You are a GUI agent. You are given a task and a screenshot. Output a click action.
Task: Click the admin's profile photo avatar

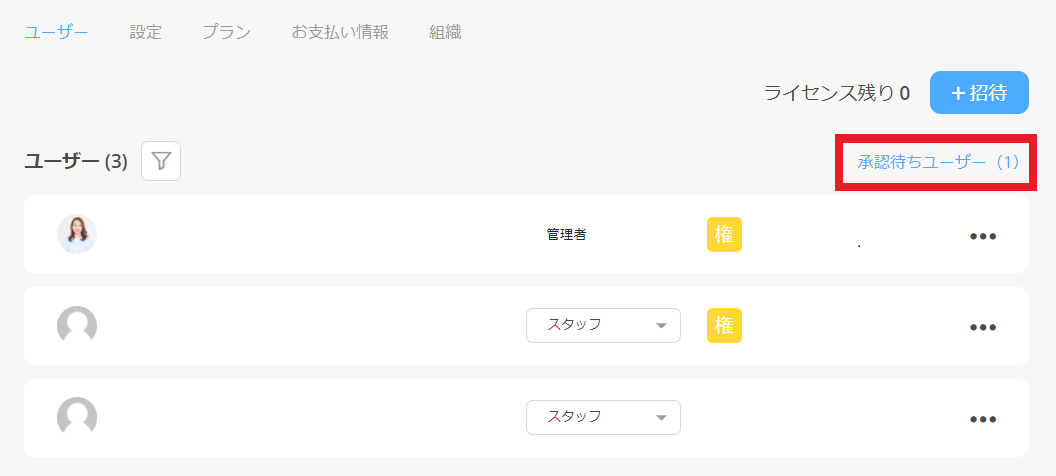(77, 234)
